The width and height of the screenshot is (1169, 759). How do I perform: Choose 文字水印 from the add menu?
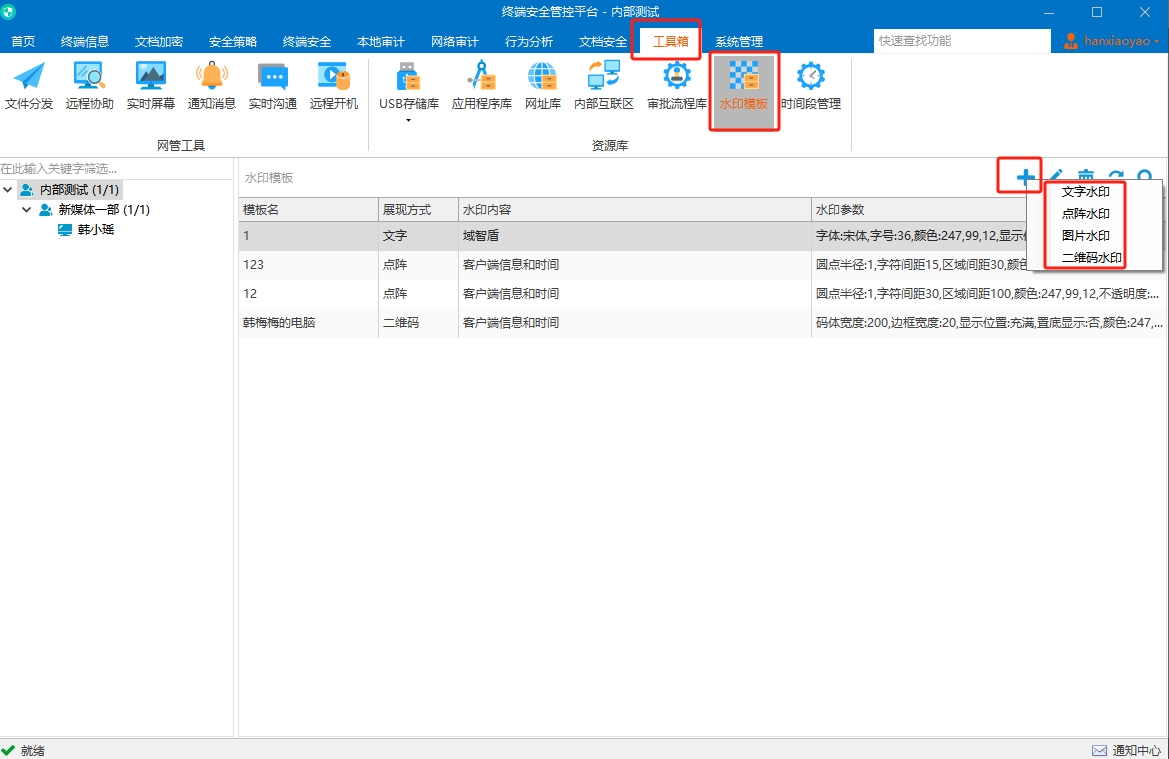point(1086,192)
